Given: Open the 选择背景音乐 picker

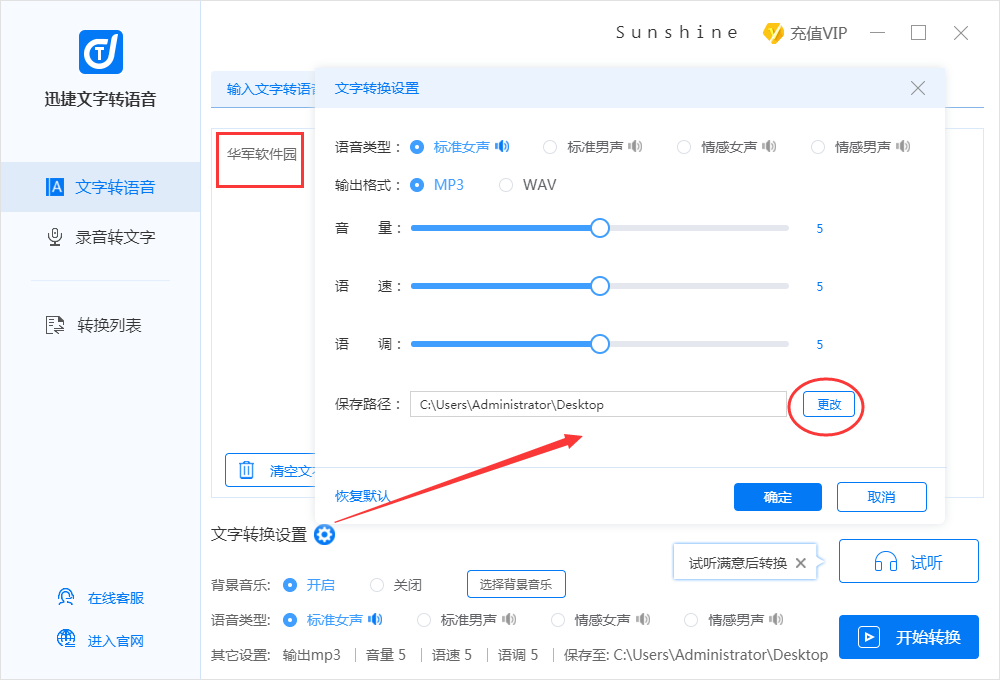Looking at the screenshot, I should pos(516,584).
